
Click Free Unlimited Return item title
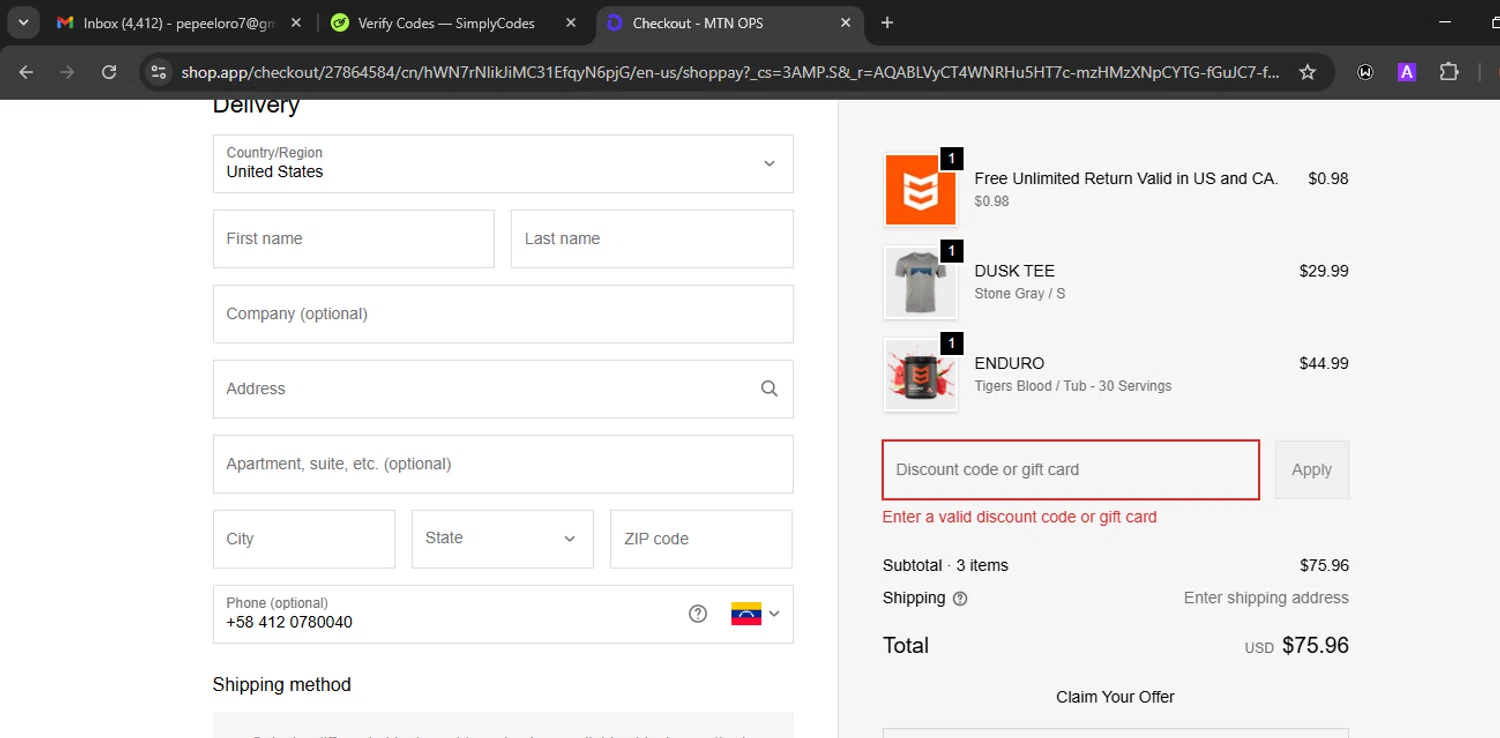(1127, 179)
